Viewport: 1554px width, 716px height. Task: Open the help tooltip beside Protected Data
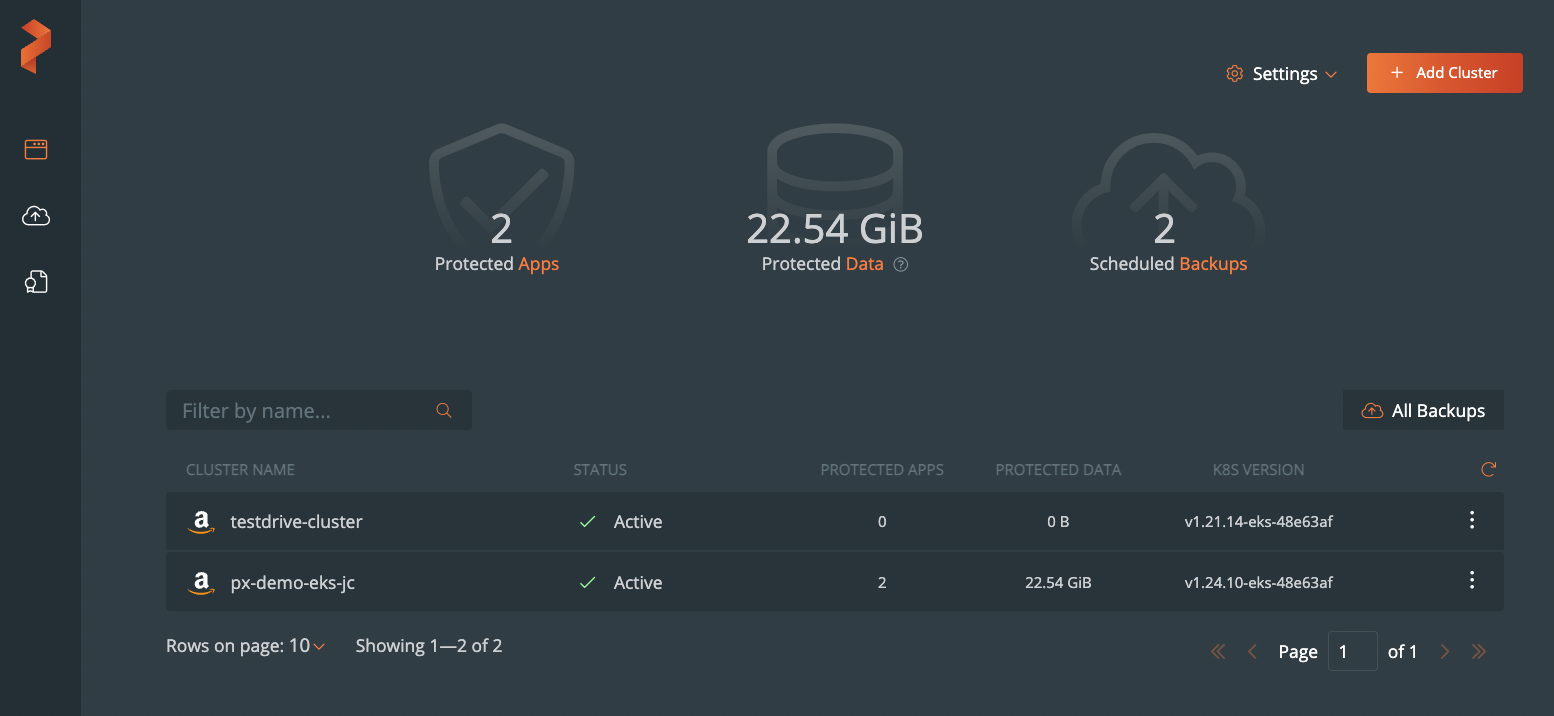point(901,264)
